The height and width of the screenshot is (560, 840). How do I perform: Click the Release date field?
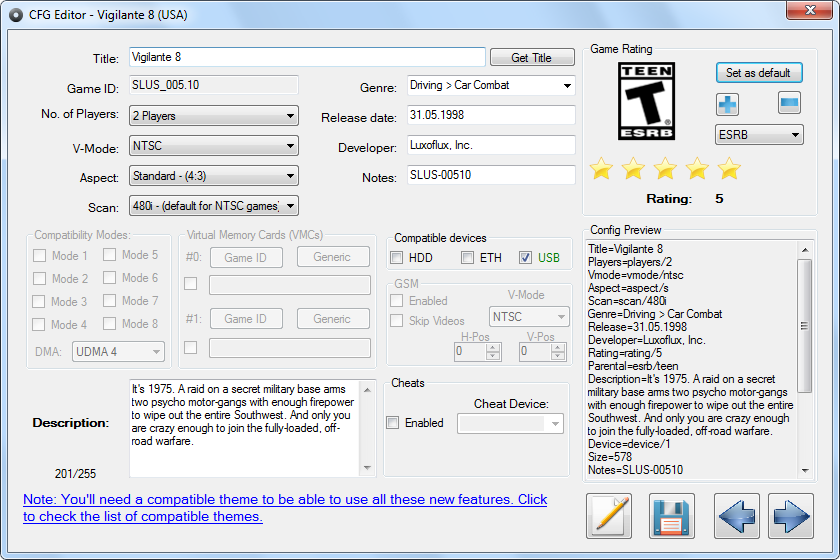pos(491,115)
